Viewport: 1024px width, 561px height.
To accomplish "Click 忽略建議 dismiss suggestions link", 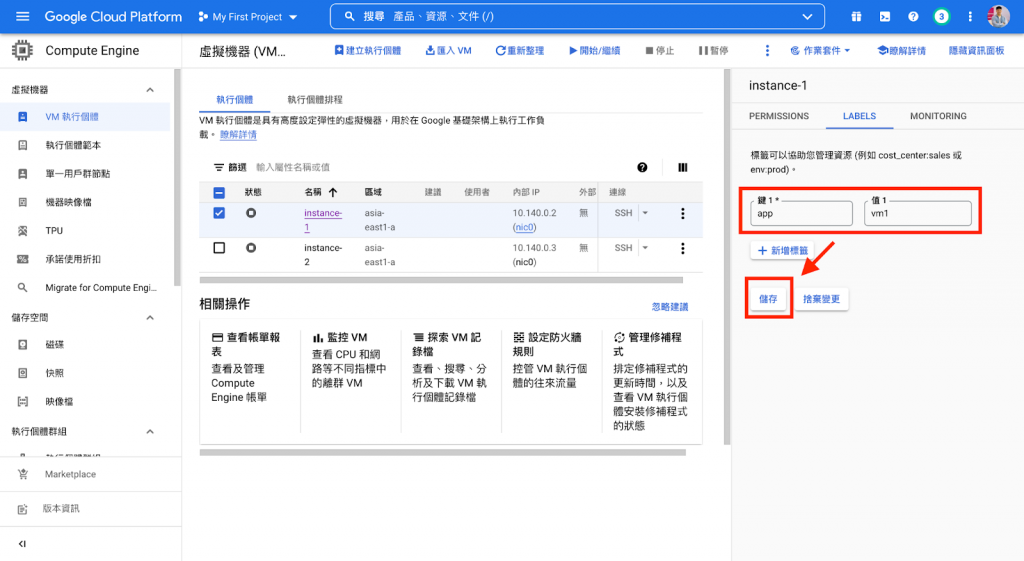I will point(669,306).
